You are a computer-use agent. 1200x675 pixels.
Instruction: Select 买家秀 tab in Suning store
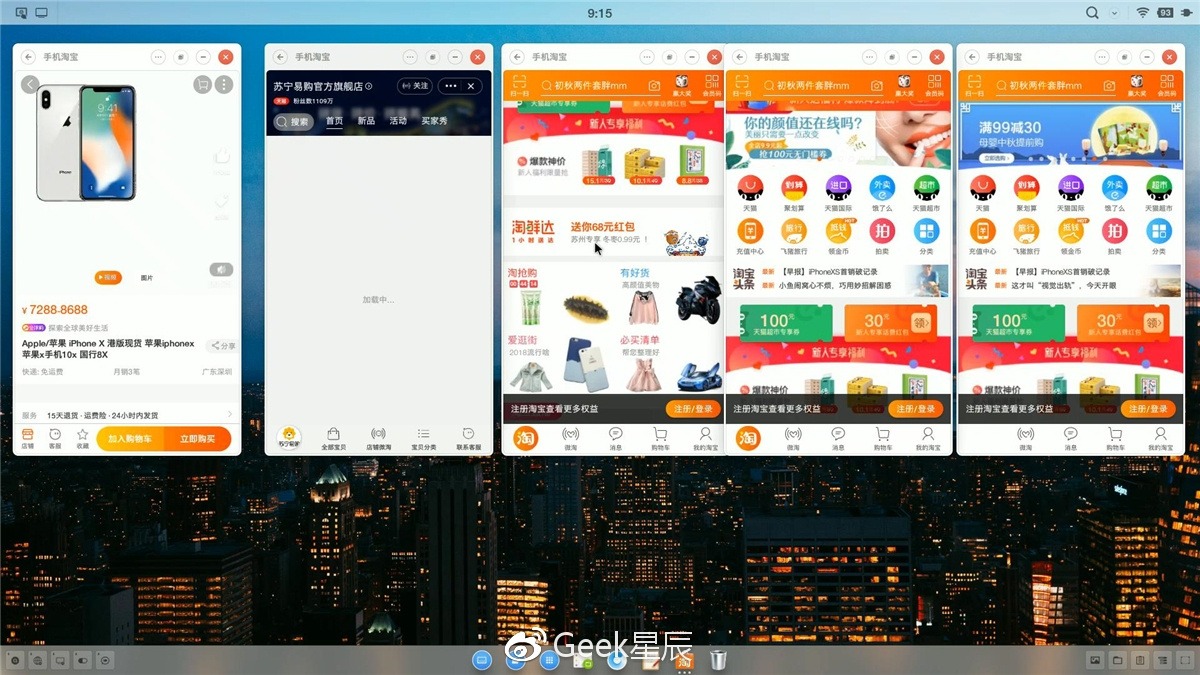click(x=434, y=121)
